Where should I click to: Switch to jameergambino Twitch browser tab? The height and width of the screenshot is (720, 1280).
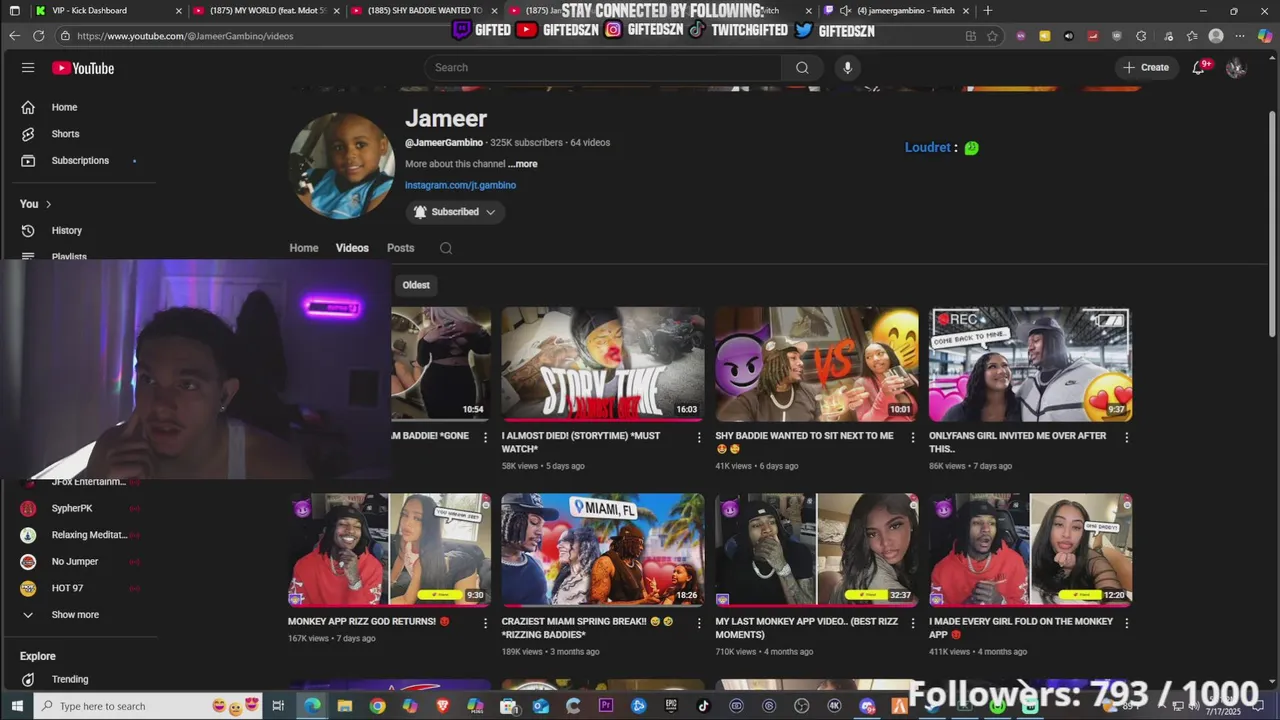897,11
